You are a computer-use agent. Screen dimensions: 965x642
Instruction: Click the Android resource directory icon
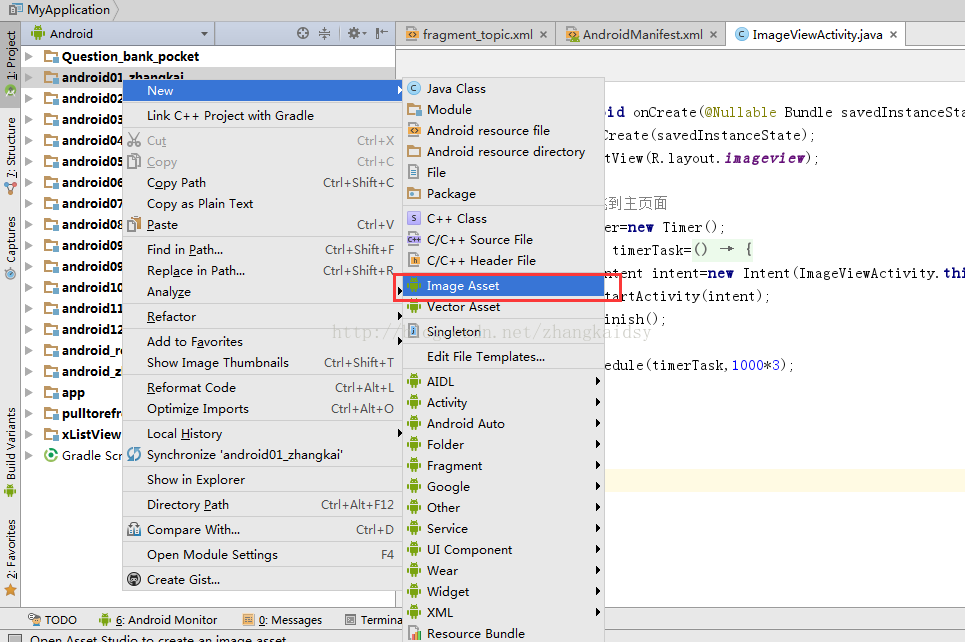pyautogui.click(x=414, y=151)
